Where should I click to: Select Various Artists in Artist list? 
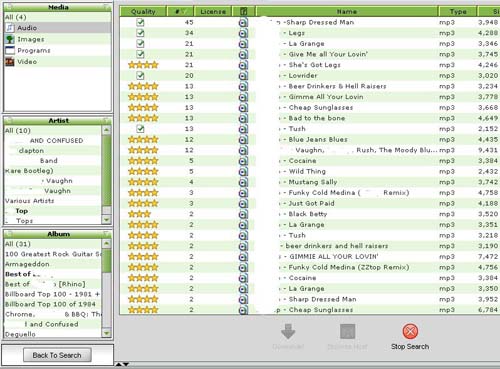pos(53,201)
